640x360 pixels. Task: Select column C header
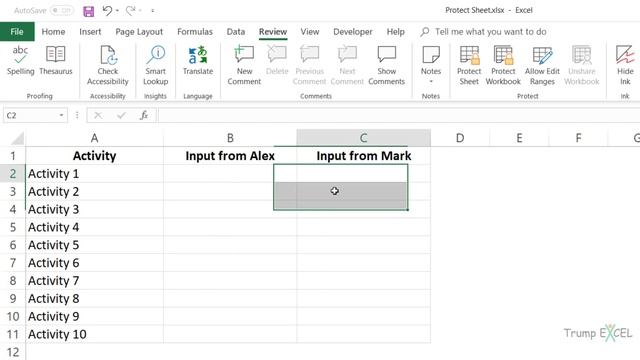point(363,138)
